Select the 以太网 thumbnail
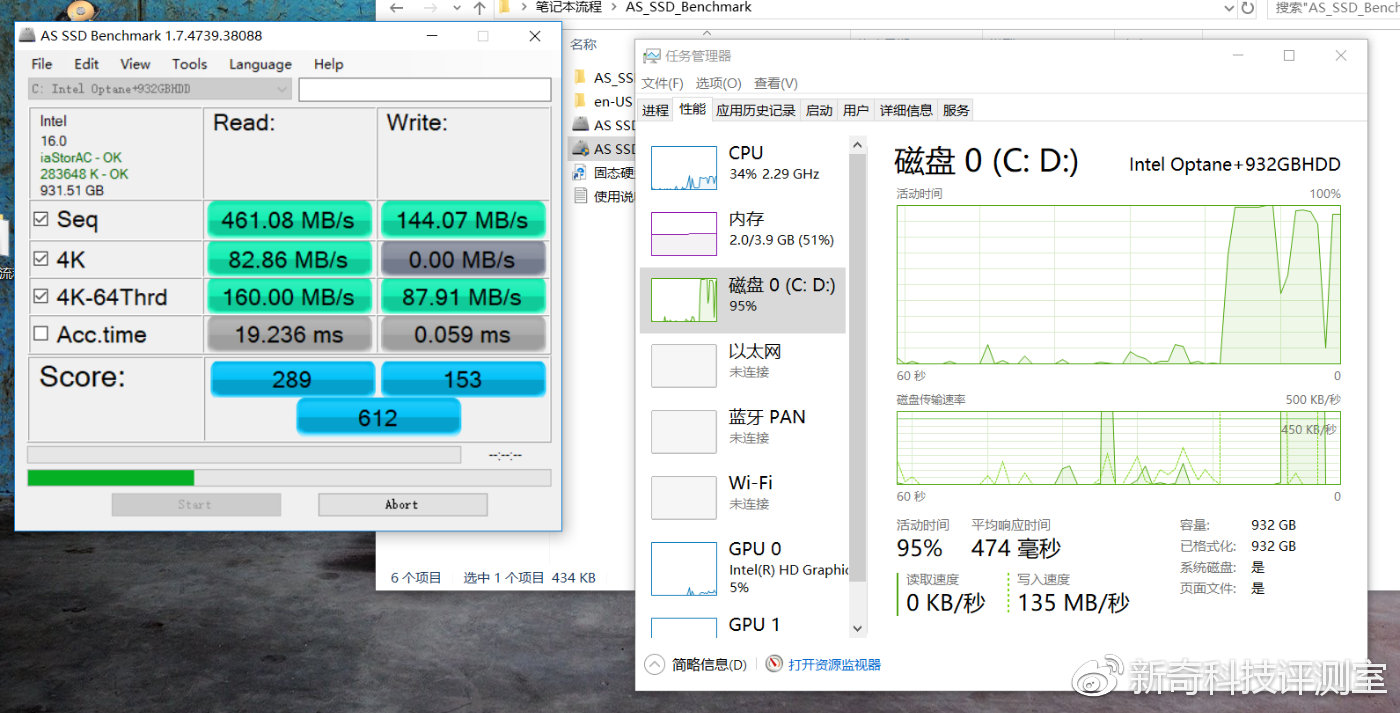 684,366
